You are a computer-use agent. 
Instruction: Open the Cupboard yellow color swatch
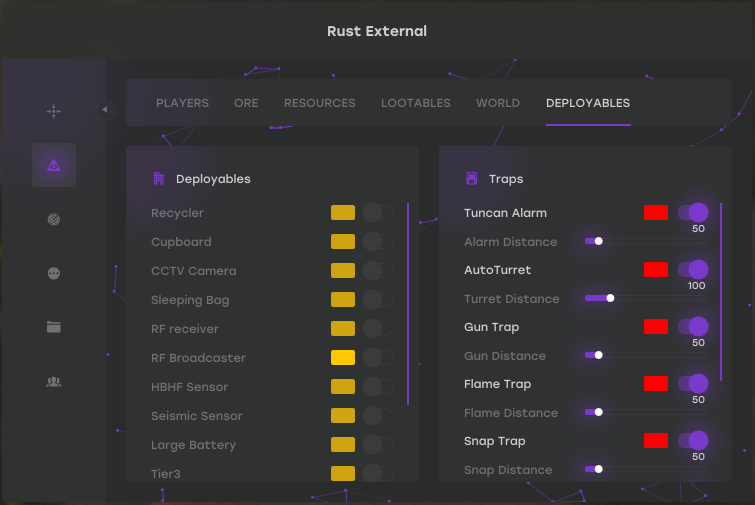[343, 241]
